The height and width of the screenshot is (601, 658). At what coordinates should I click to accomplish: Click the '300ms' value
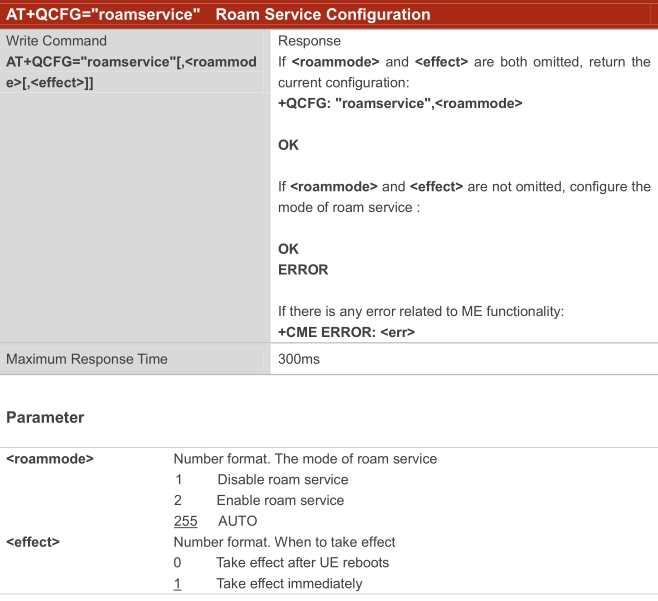pos(299,359)
